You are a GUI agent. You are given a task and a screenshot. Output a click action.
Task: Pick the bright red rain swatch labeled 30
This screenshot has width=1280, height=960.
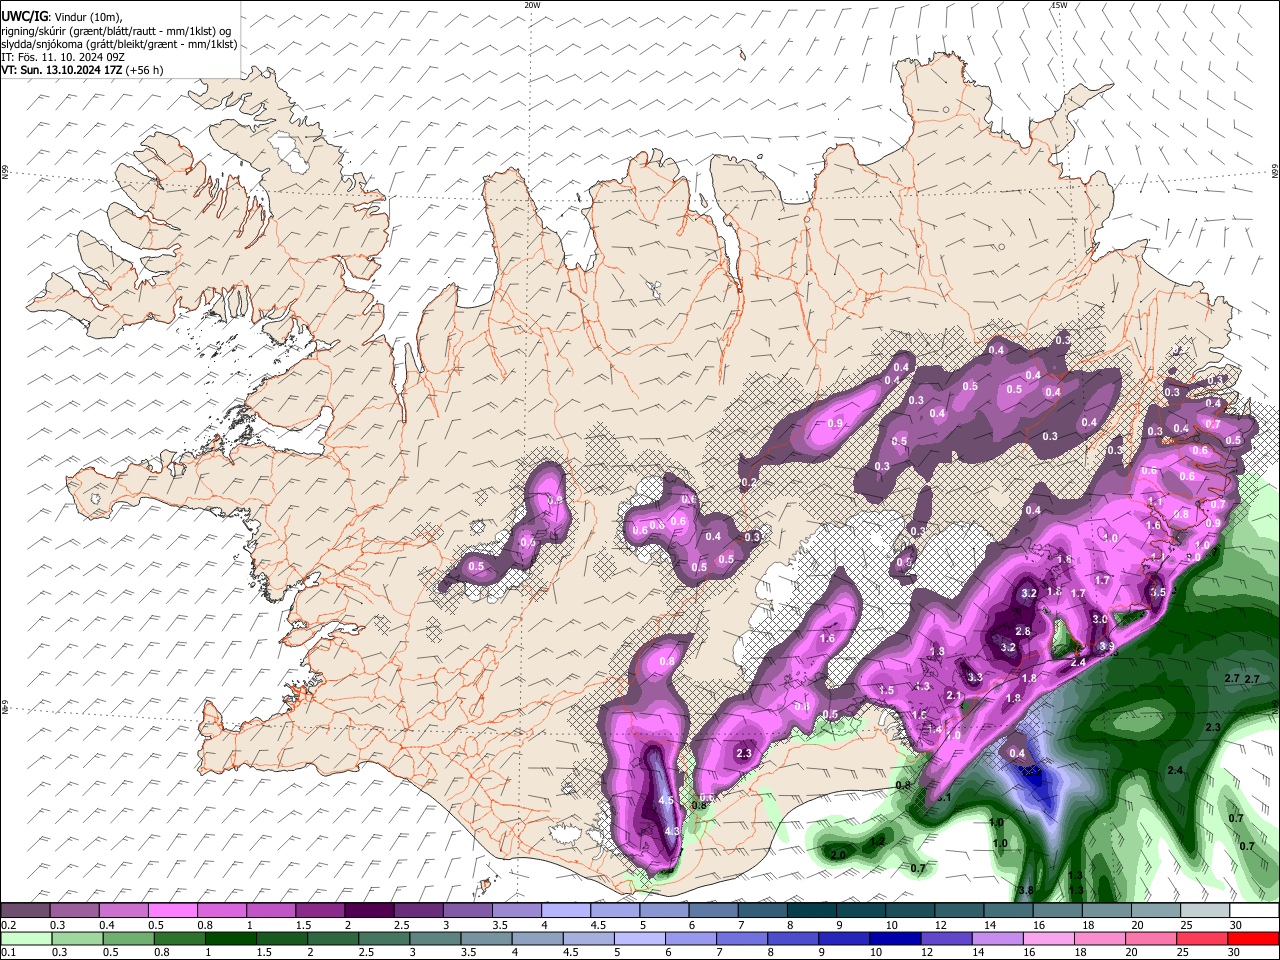[x=1254, y=938]
